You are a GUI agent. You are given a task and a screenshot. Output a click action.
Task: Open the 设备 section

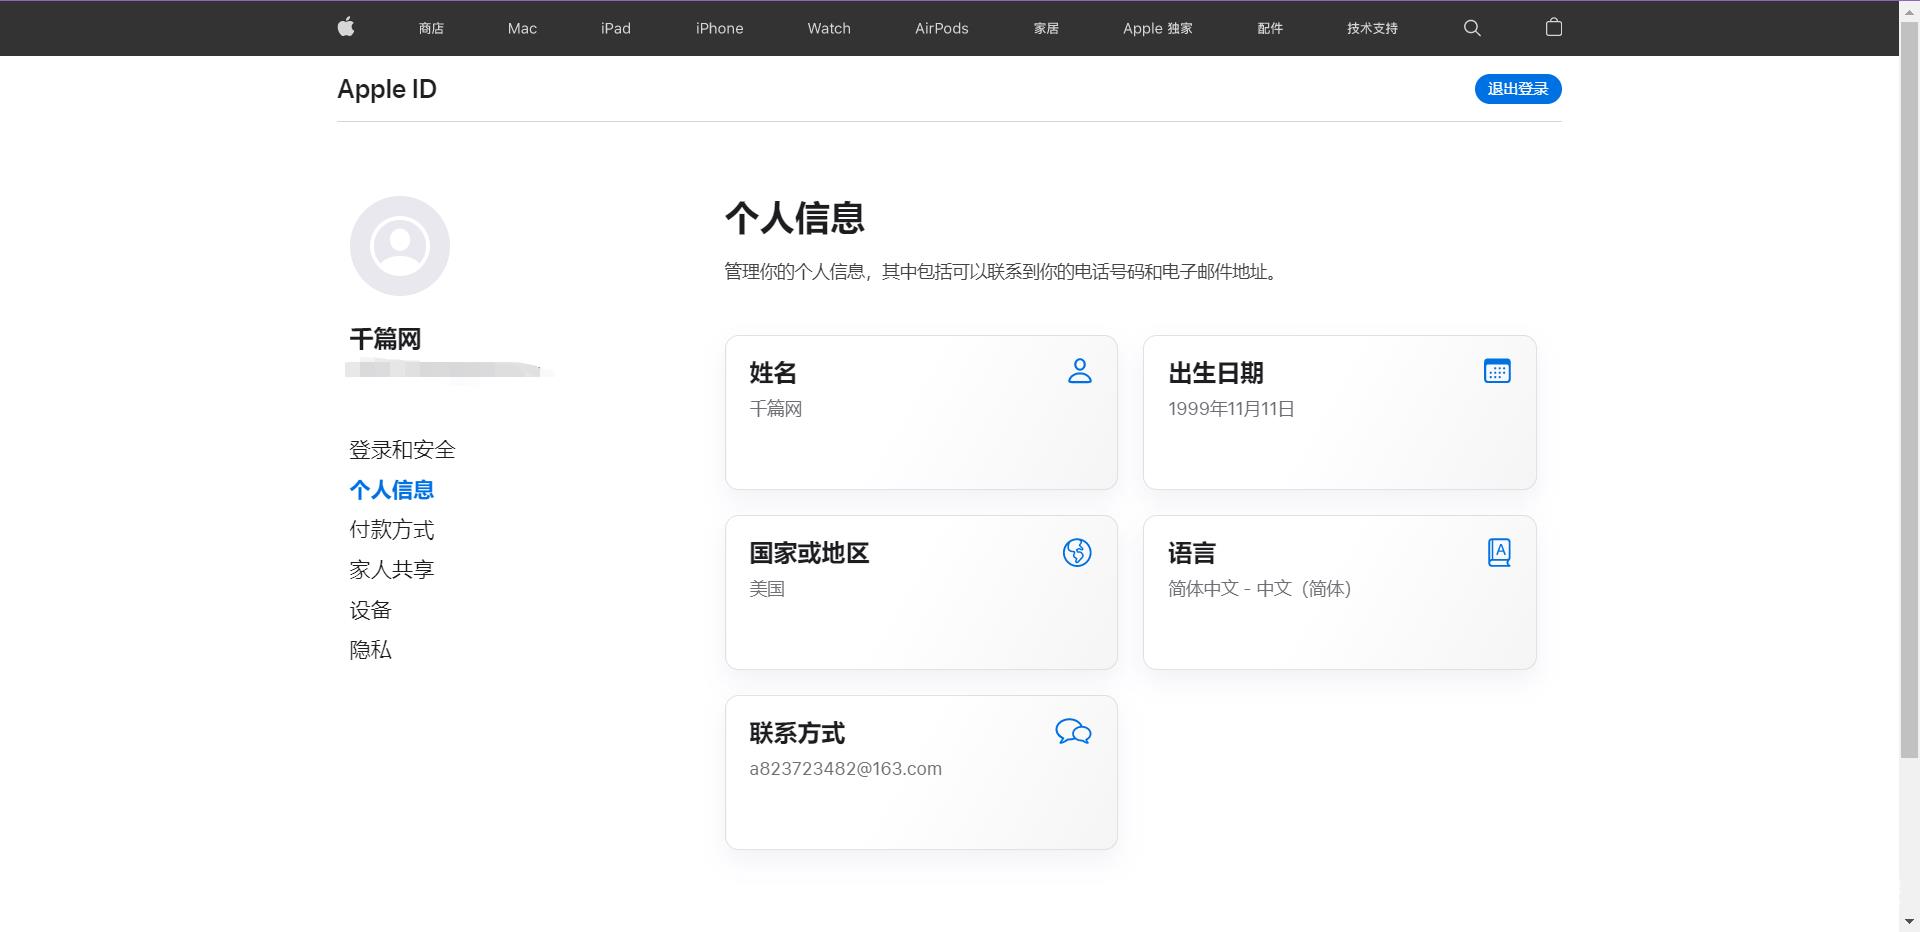[369, 610]
